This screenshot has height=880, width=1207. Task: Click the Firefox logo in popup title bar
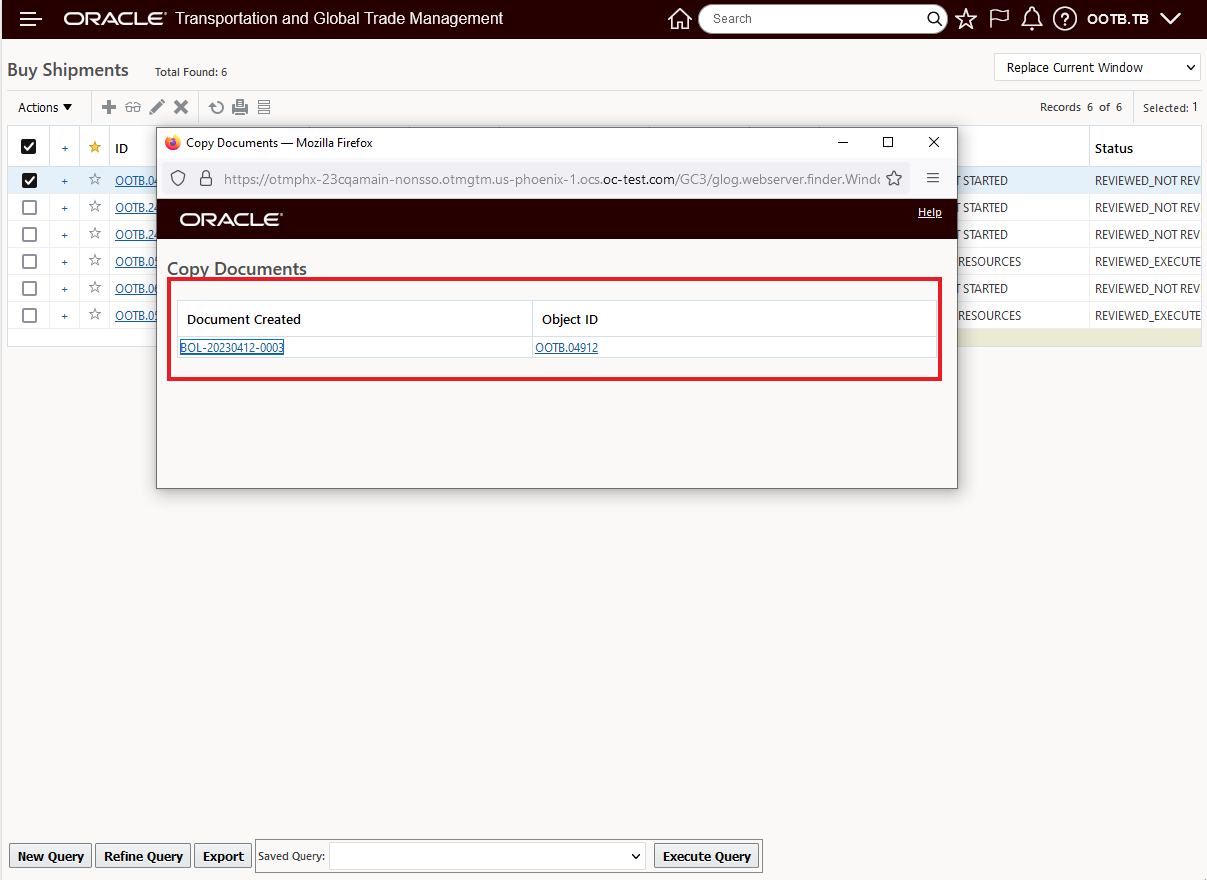(x=173, y=143)
